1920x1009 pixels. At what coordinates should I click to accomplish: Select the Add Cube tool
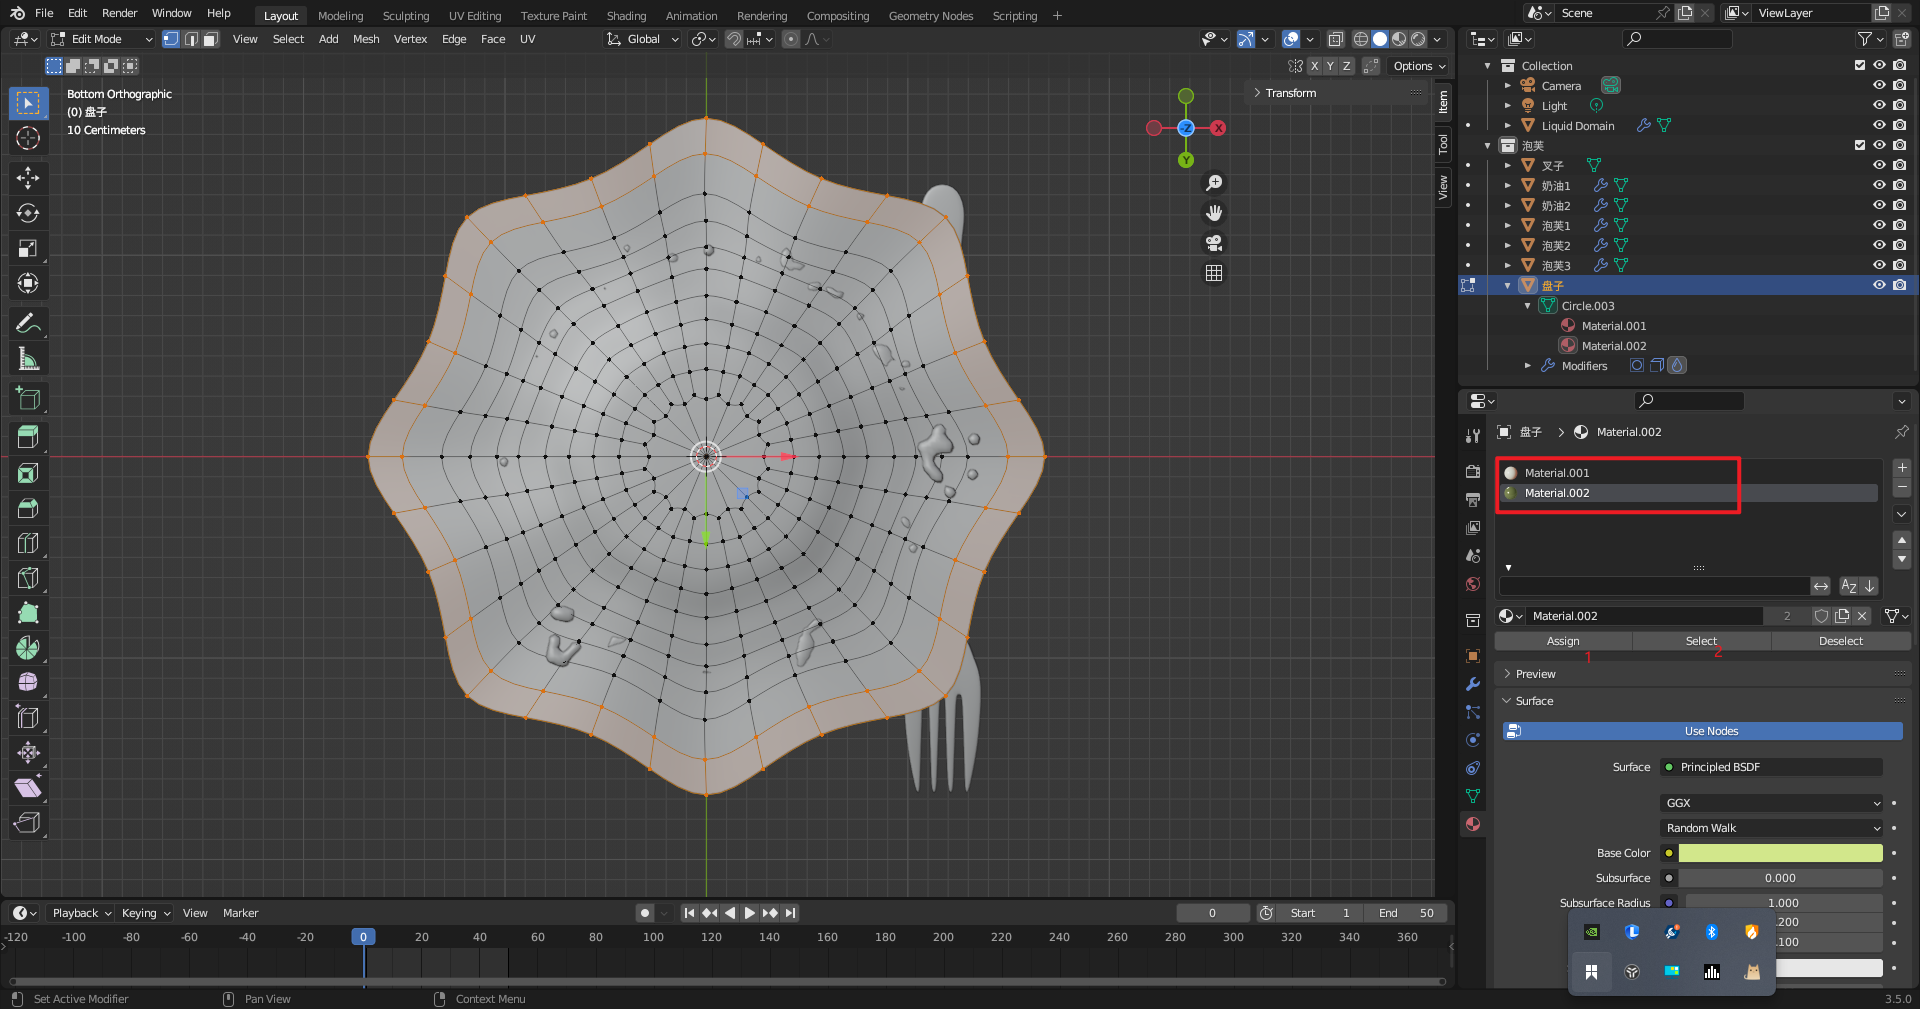[28, 398]
